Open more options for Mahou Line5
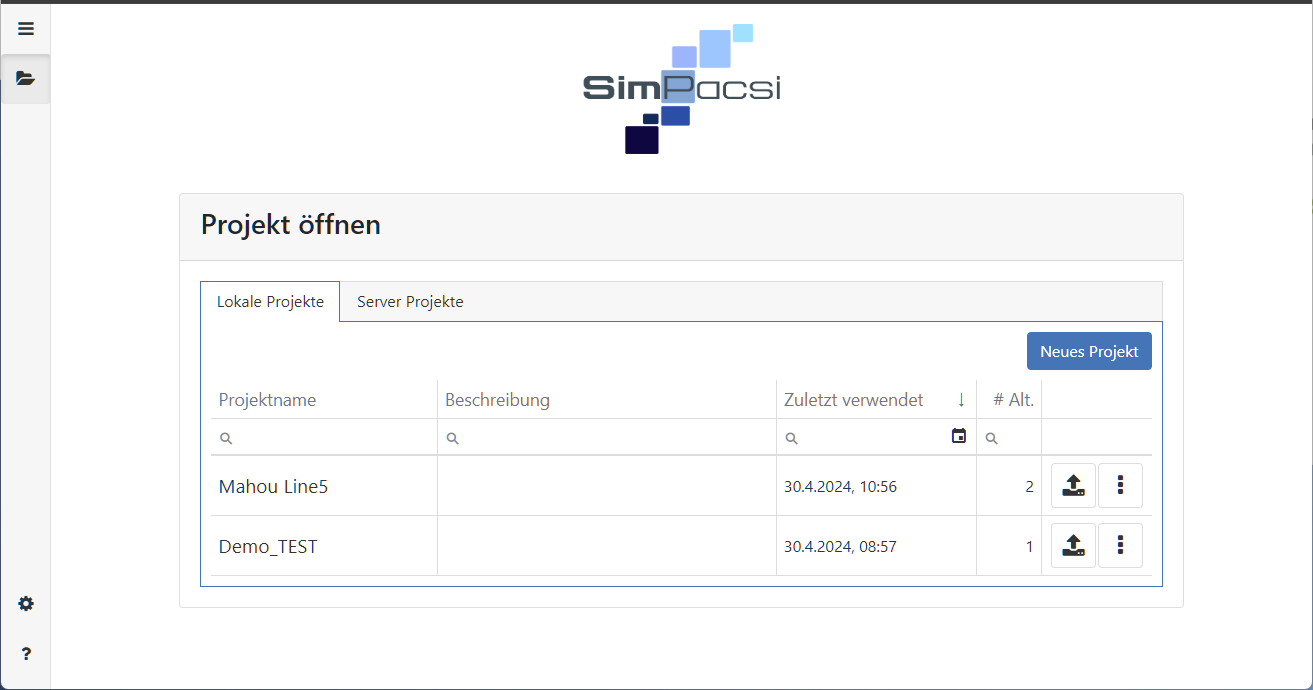 (x=1120, y=486)
